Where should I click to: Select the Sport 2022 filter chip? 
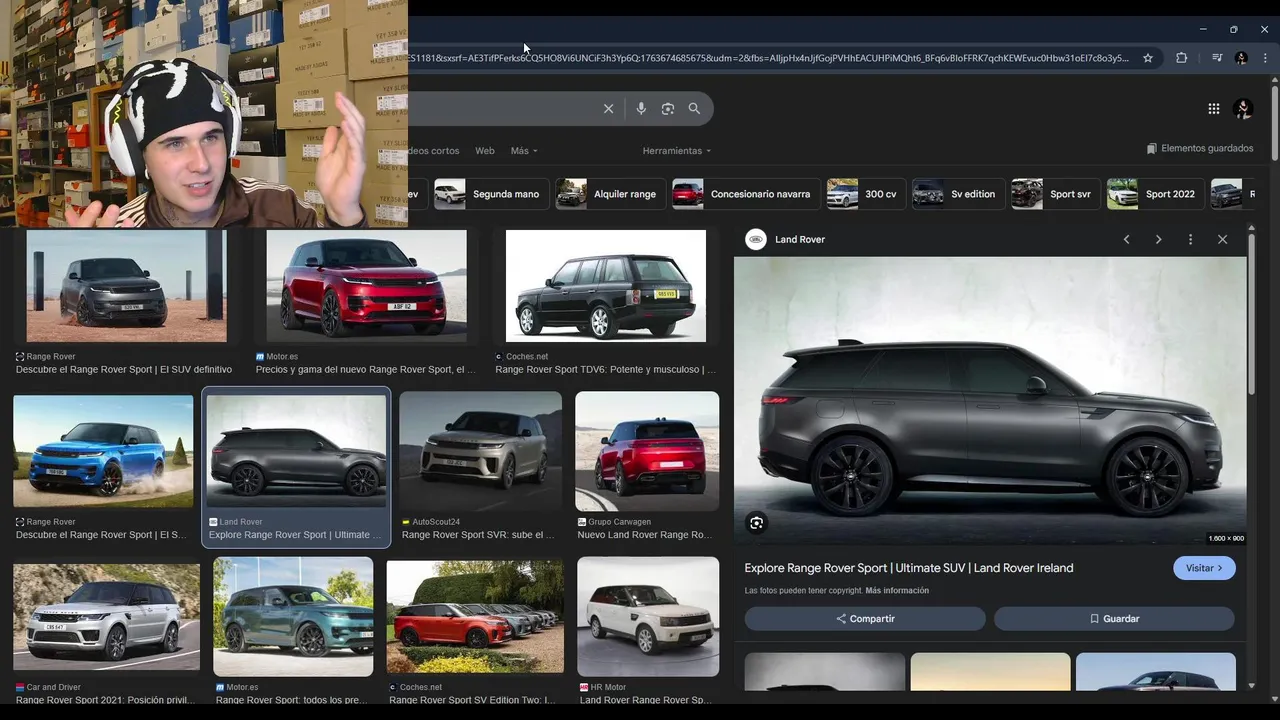pyautogui.click(x=1155, y=194)
